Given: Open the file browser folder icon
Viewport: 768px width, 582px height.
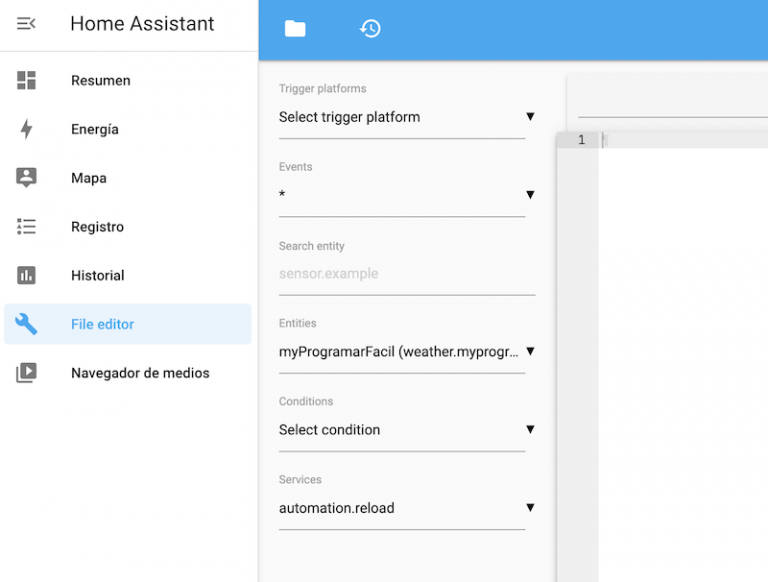Looking at the screenshot, I should pos(295,28).
